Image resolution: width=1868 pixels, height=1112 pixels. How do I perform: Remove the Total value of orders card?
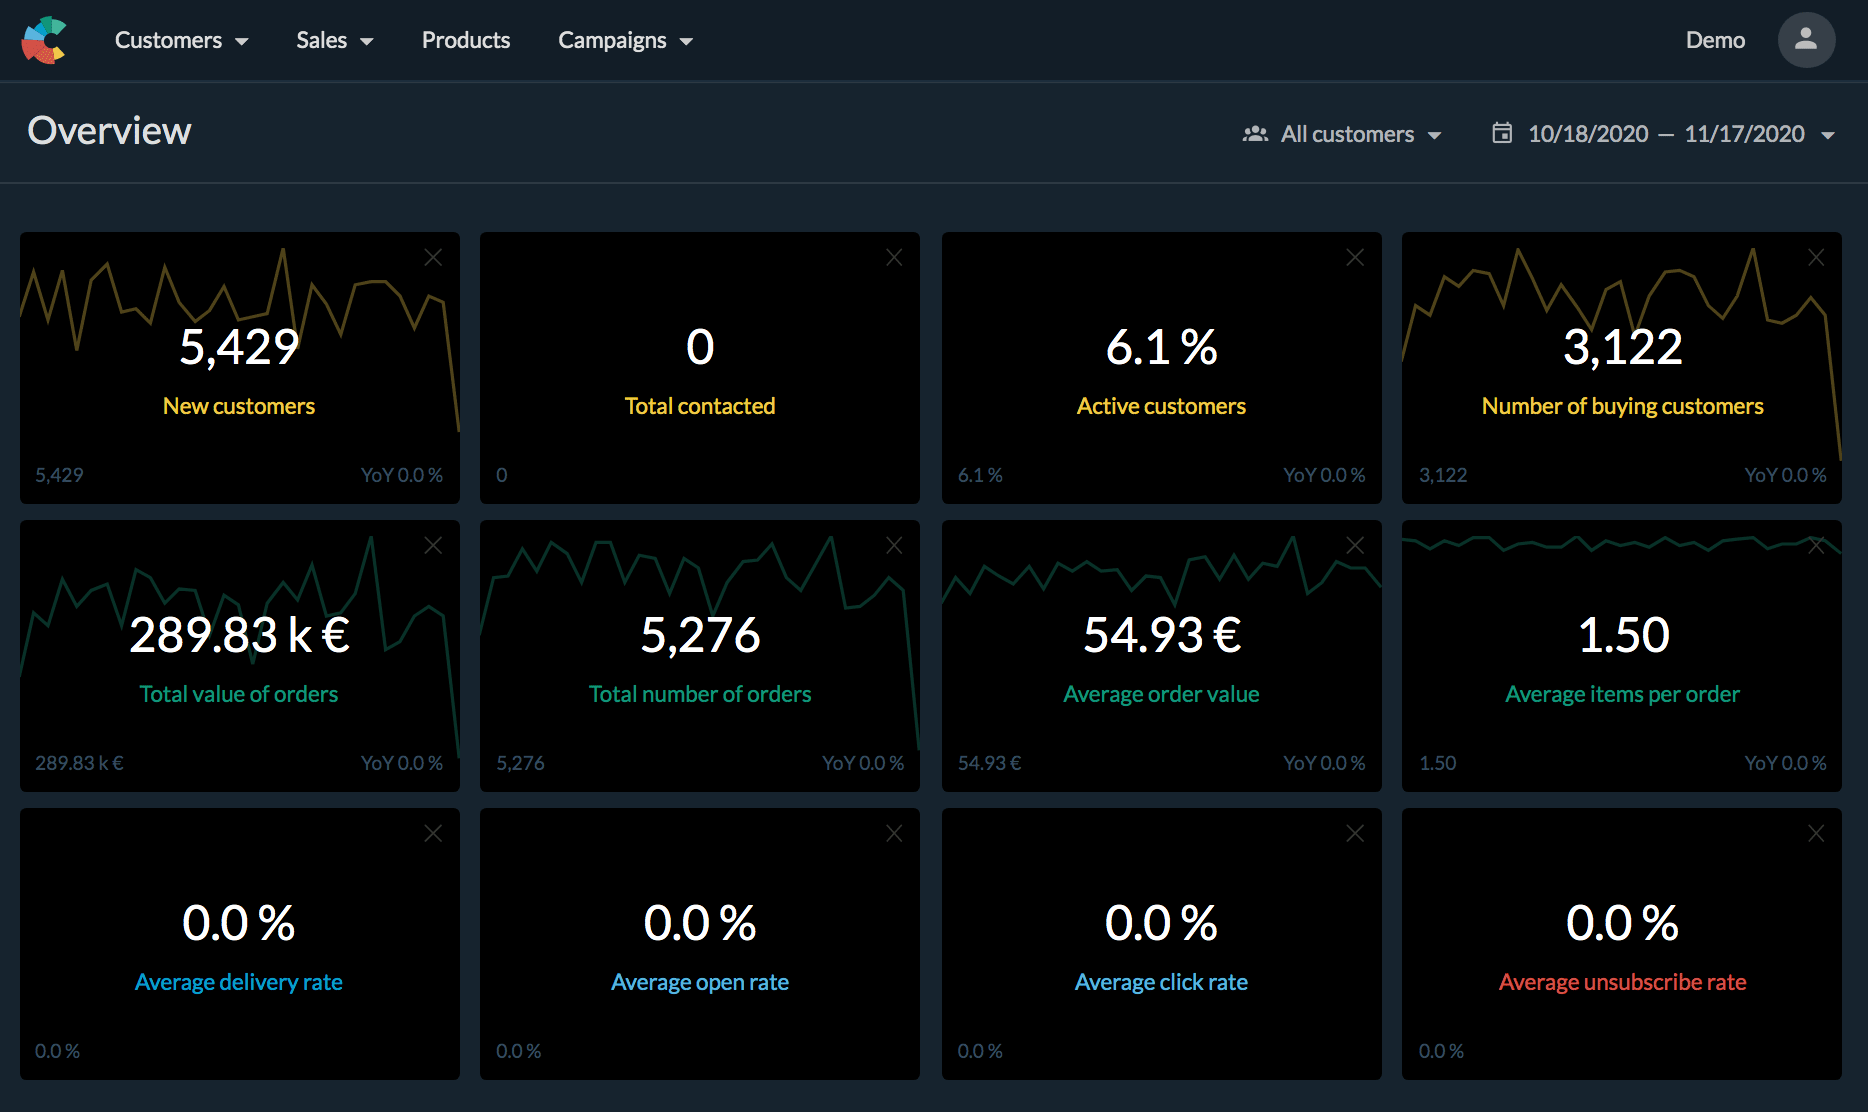[x=433, y=546]
